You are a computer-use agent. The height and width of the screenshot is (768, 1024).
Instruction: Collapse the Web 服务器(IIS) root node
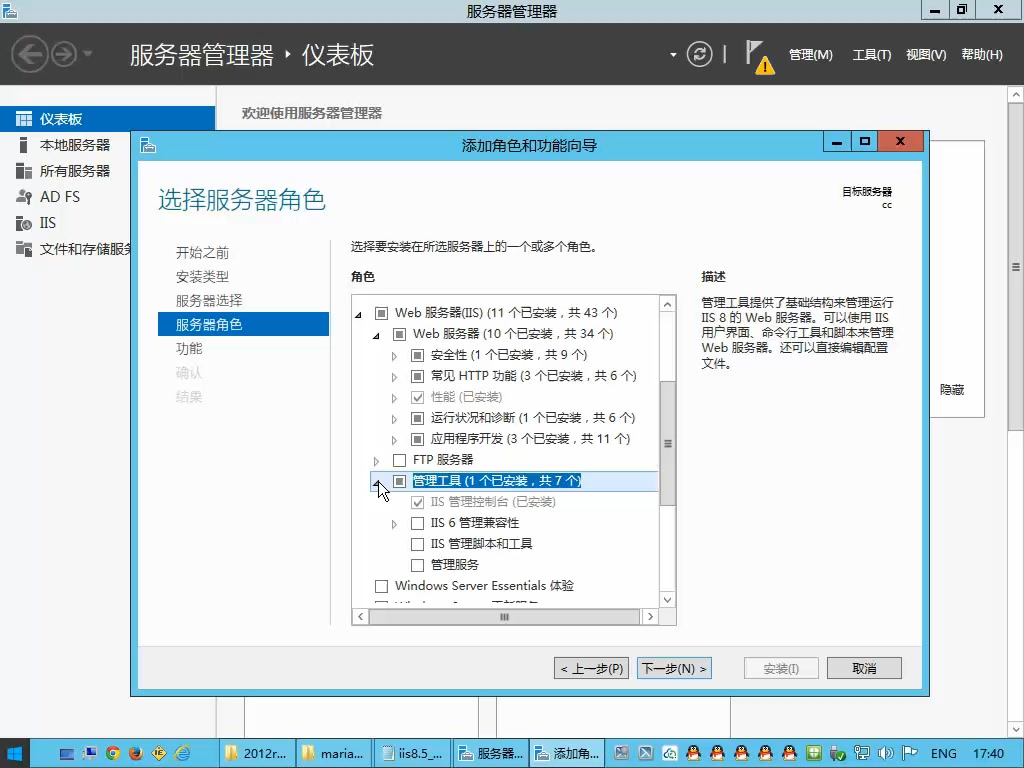[359, 315]
